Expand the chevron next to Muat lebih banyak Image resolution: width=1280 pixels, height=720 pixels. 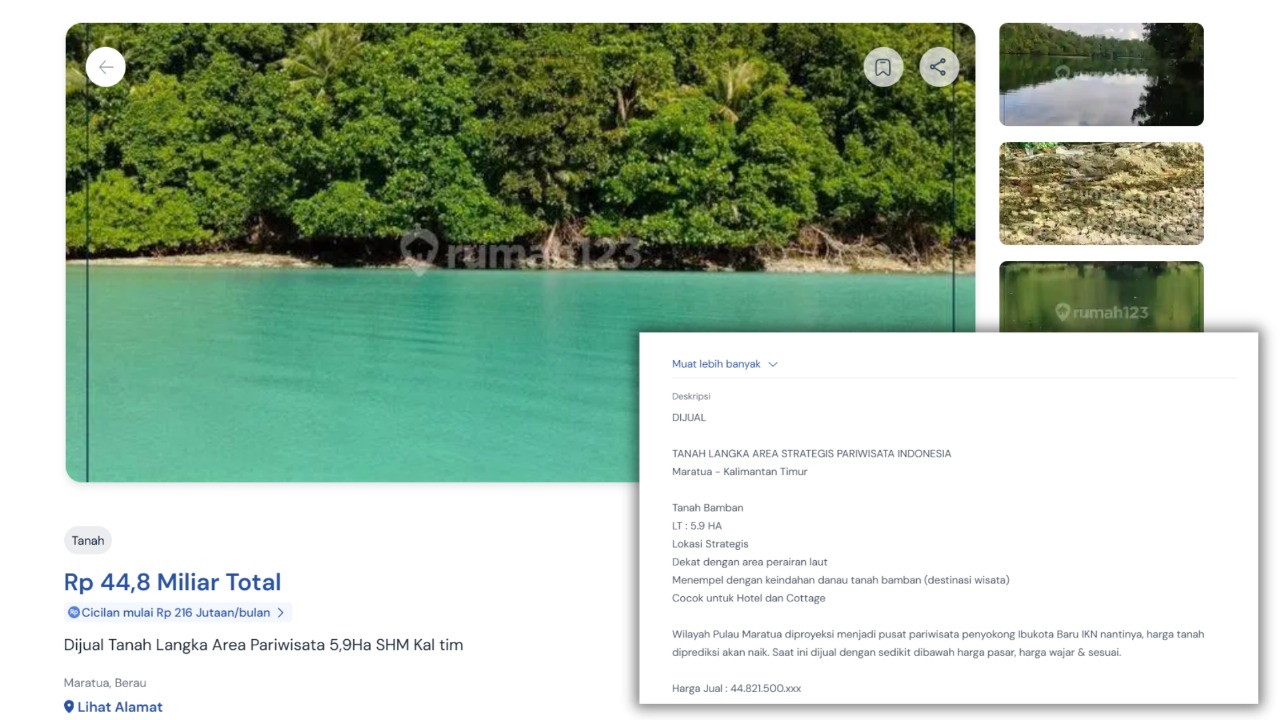773,365
